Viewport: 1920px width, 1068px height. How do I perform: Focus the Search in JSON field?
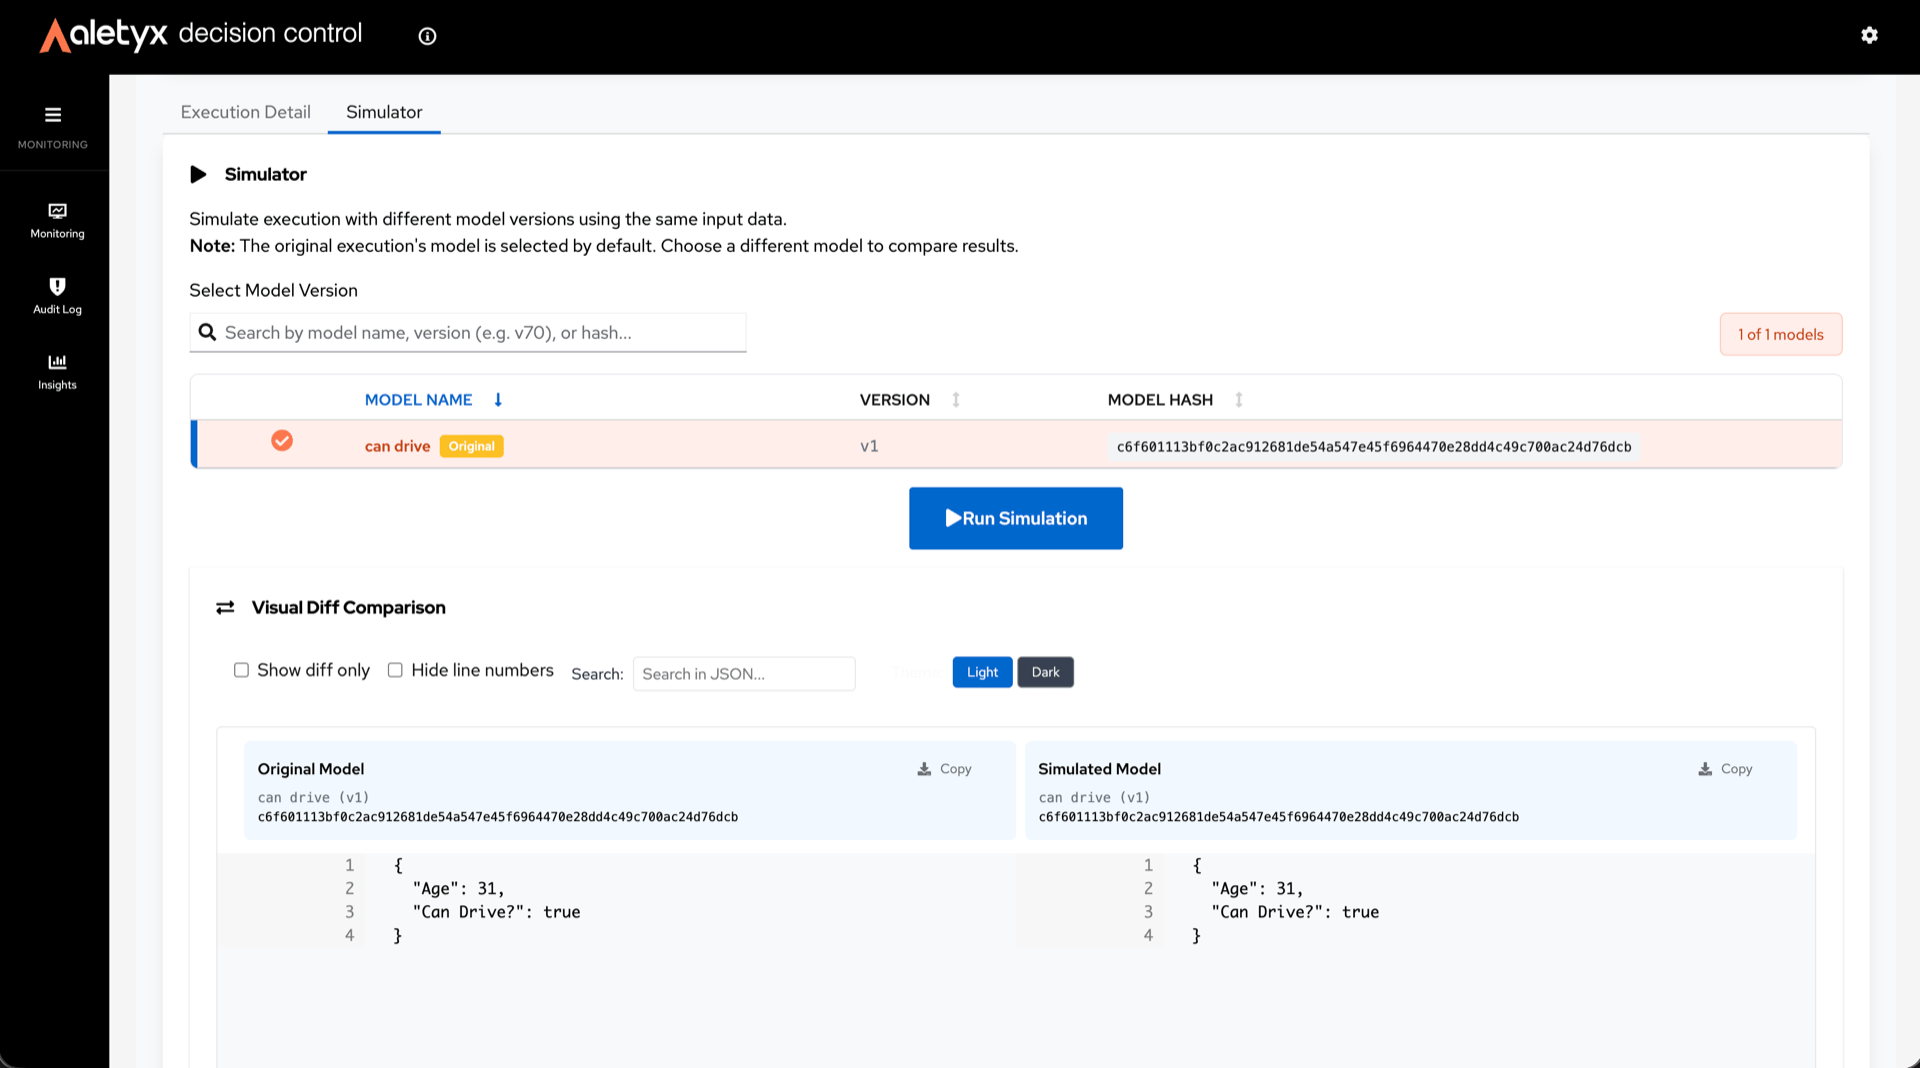(x=744, y=674)
